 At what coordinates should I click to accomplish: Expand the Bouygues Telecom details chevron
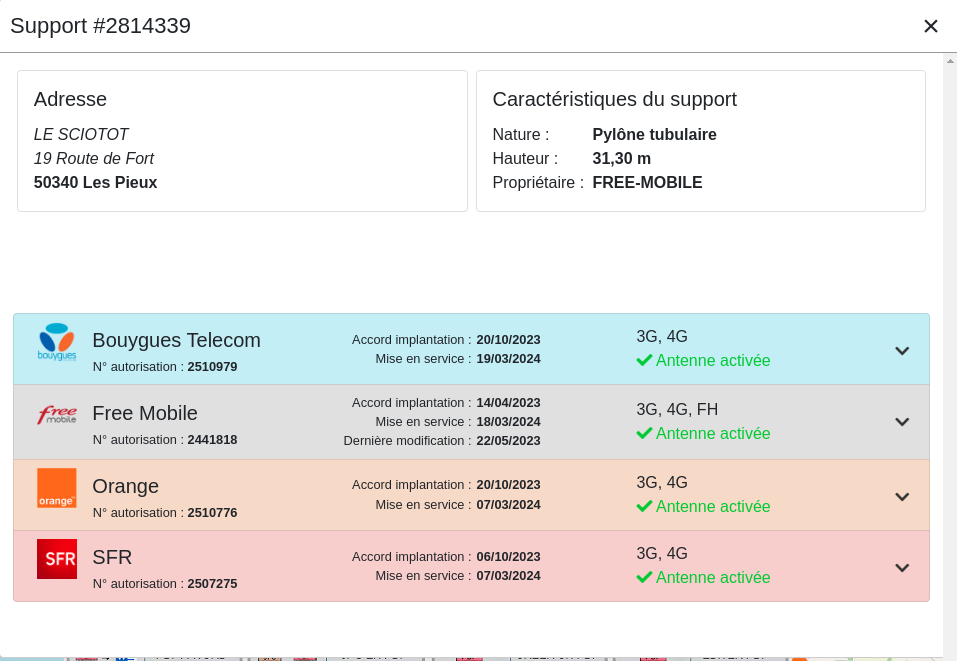pos(901,351)
